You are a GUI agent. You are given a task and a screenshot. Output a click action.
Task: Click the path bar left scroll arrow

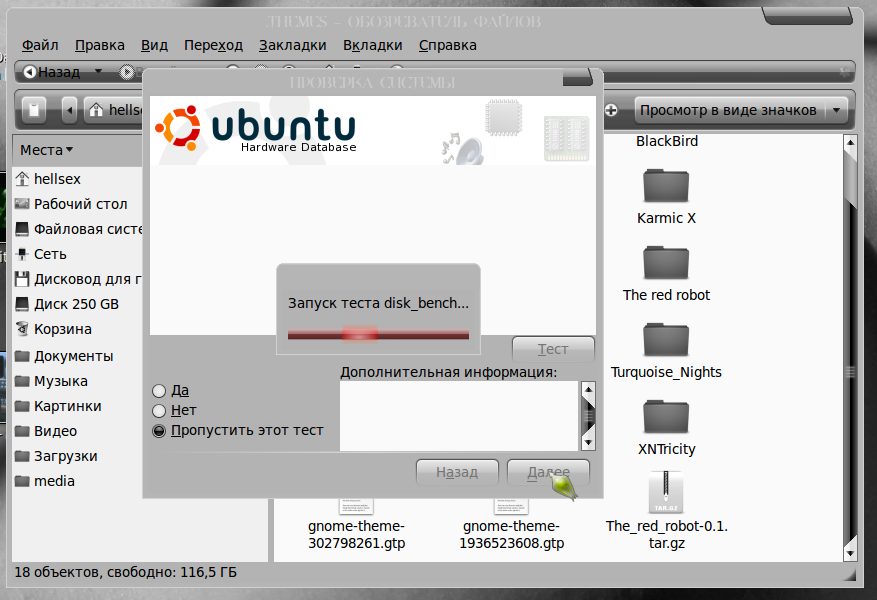click(x=69, y=110)
